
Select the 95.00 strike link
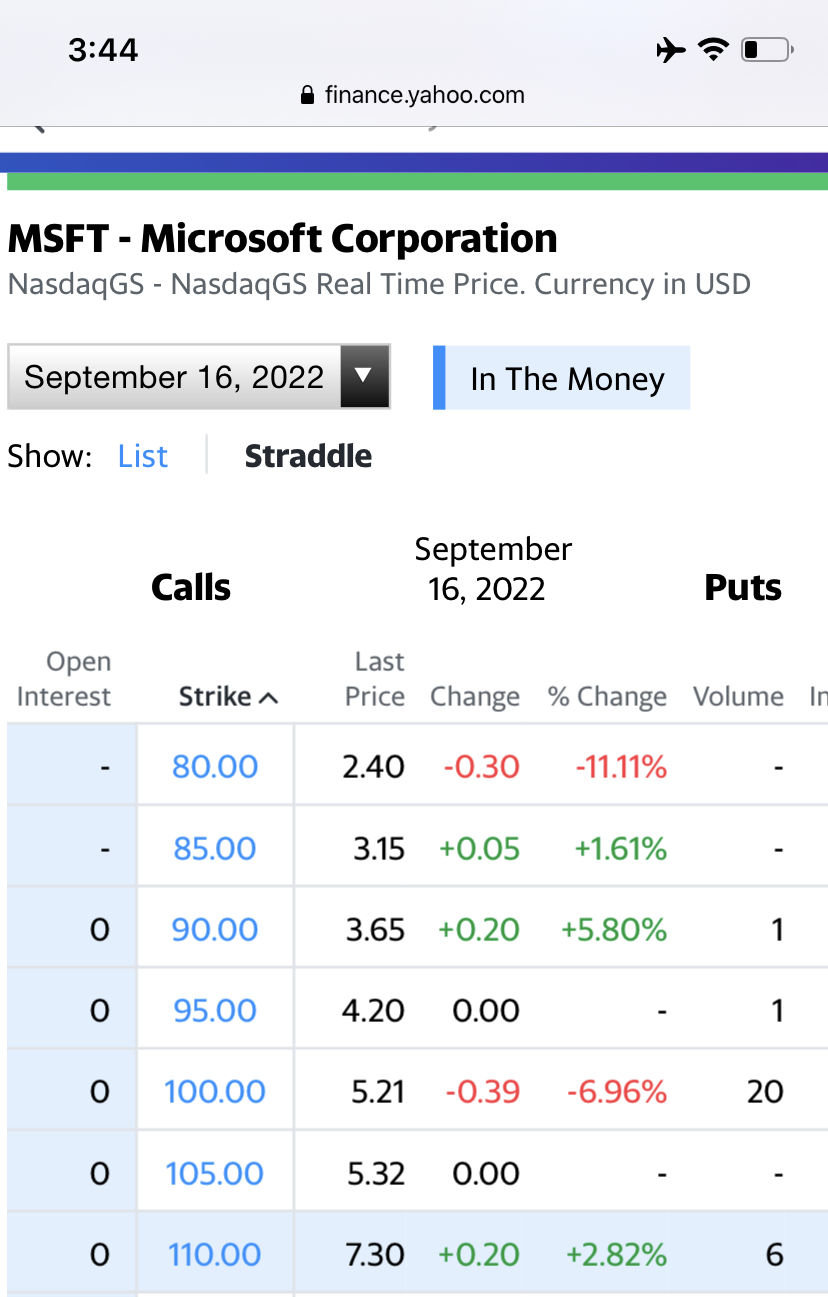point(215,1011)
